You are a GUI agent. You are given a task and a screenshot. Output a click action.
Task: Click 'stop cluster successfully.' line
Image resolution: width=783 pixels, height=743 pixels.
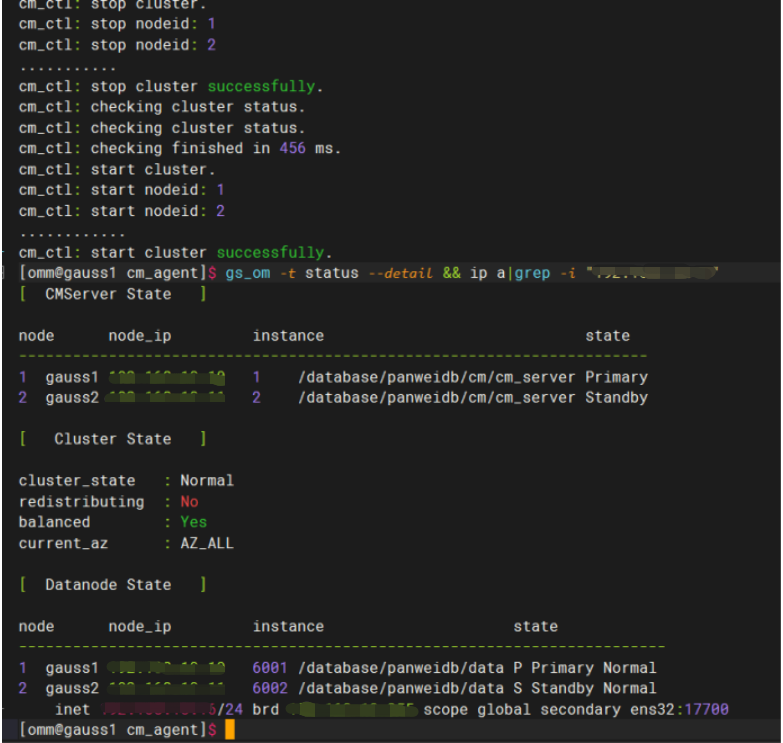click(171, 86)
